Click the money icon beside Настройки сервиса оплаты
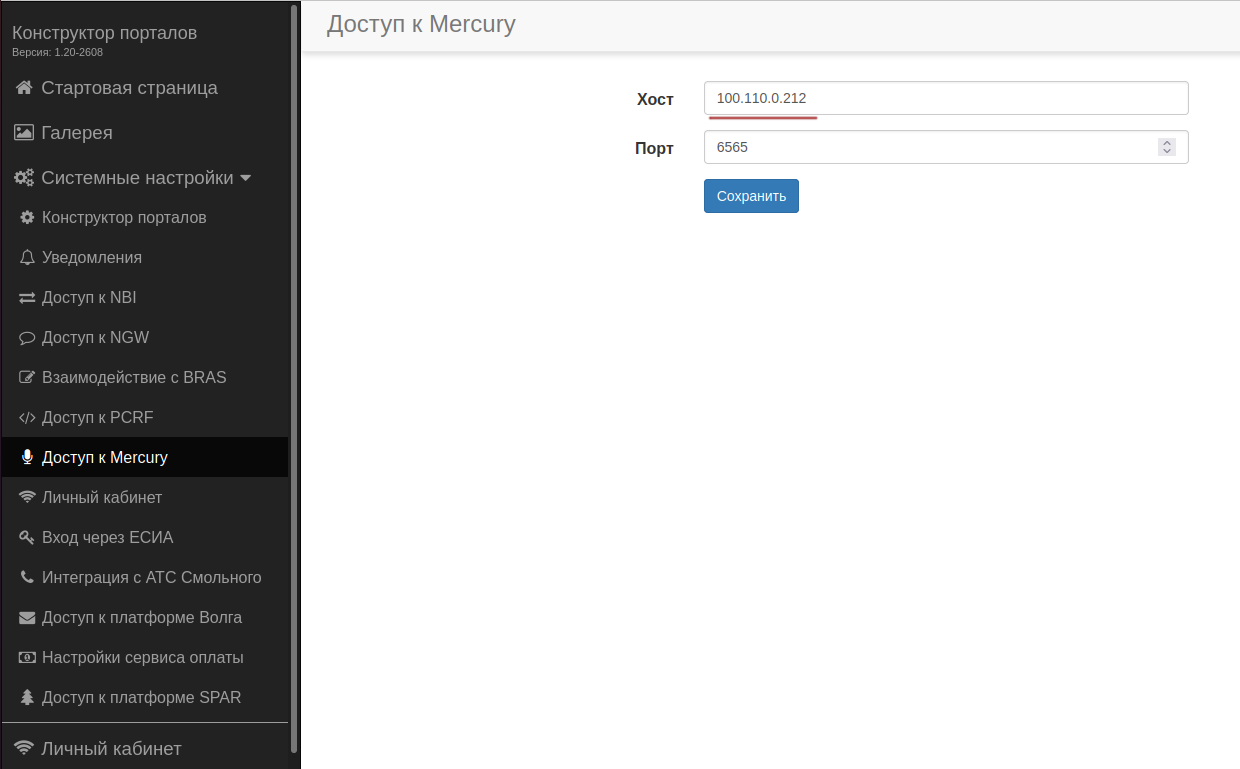The image size is (1240, 769). 27,657
